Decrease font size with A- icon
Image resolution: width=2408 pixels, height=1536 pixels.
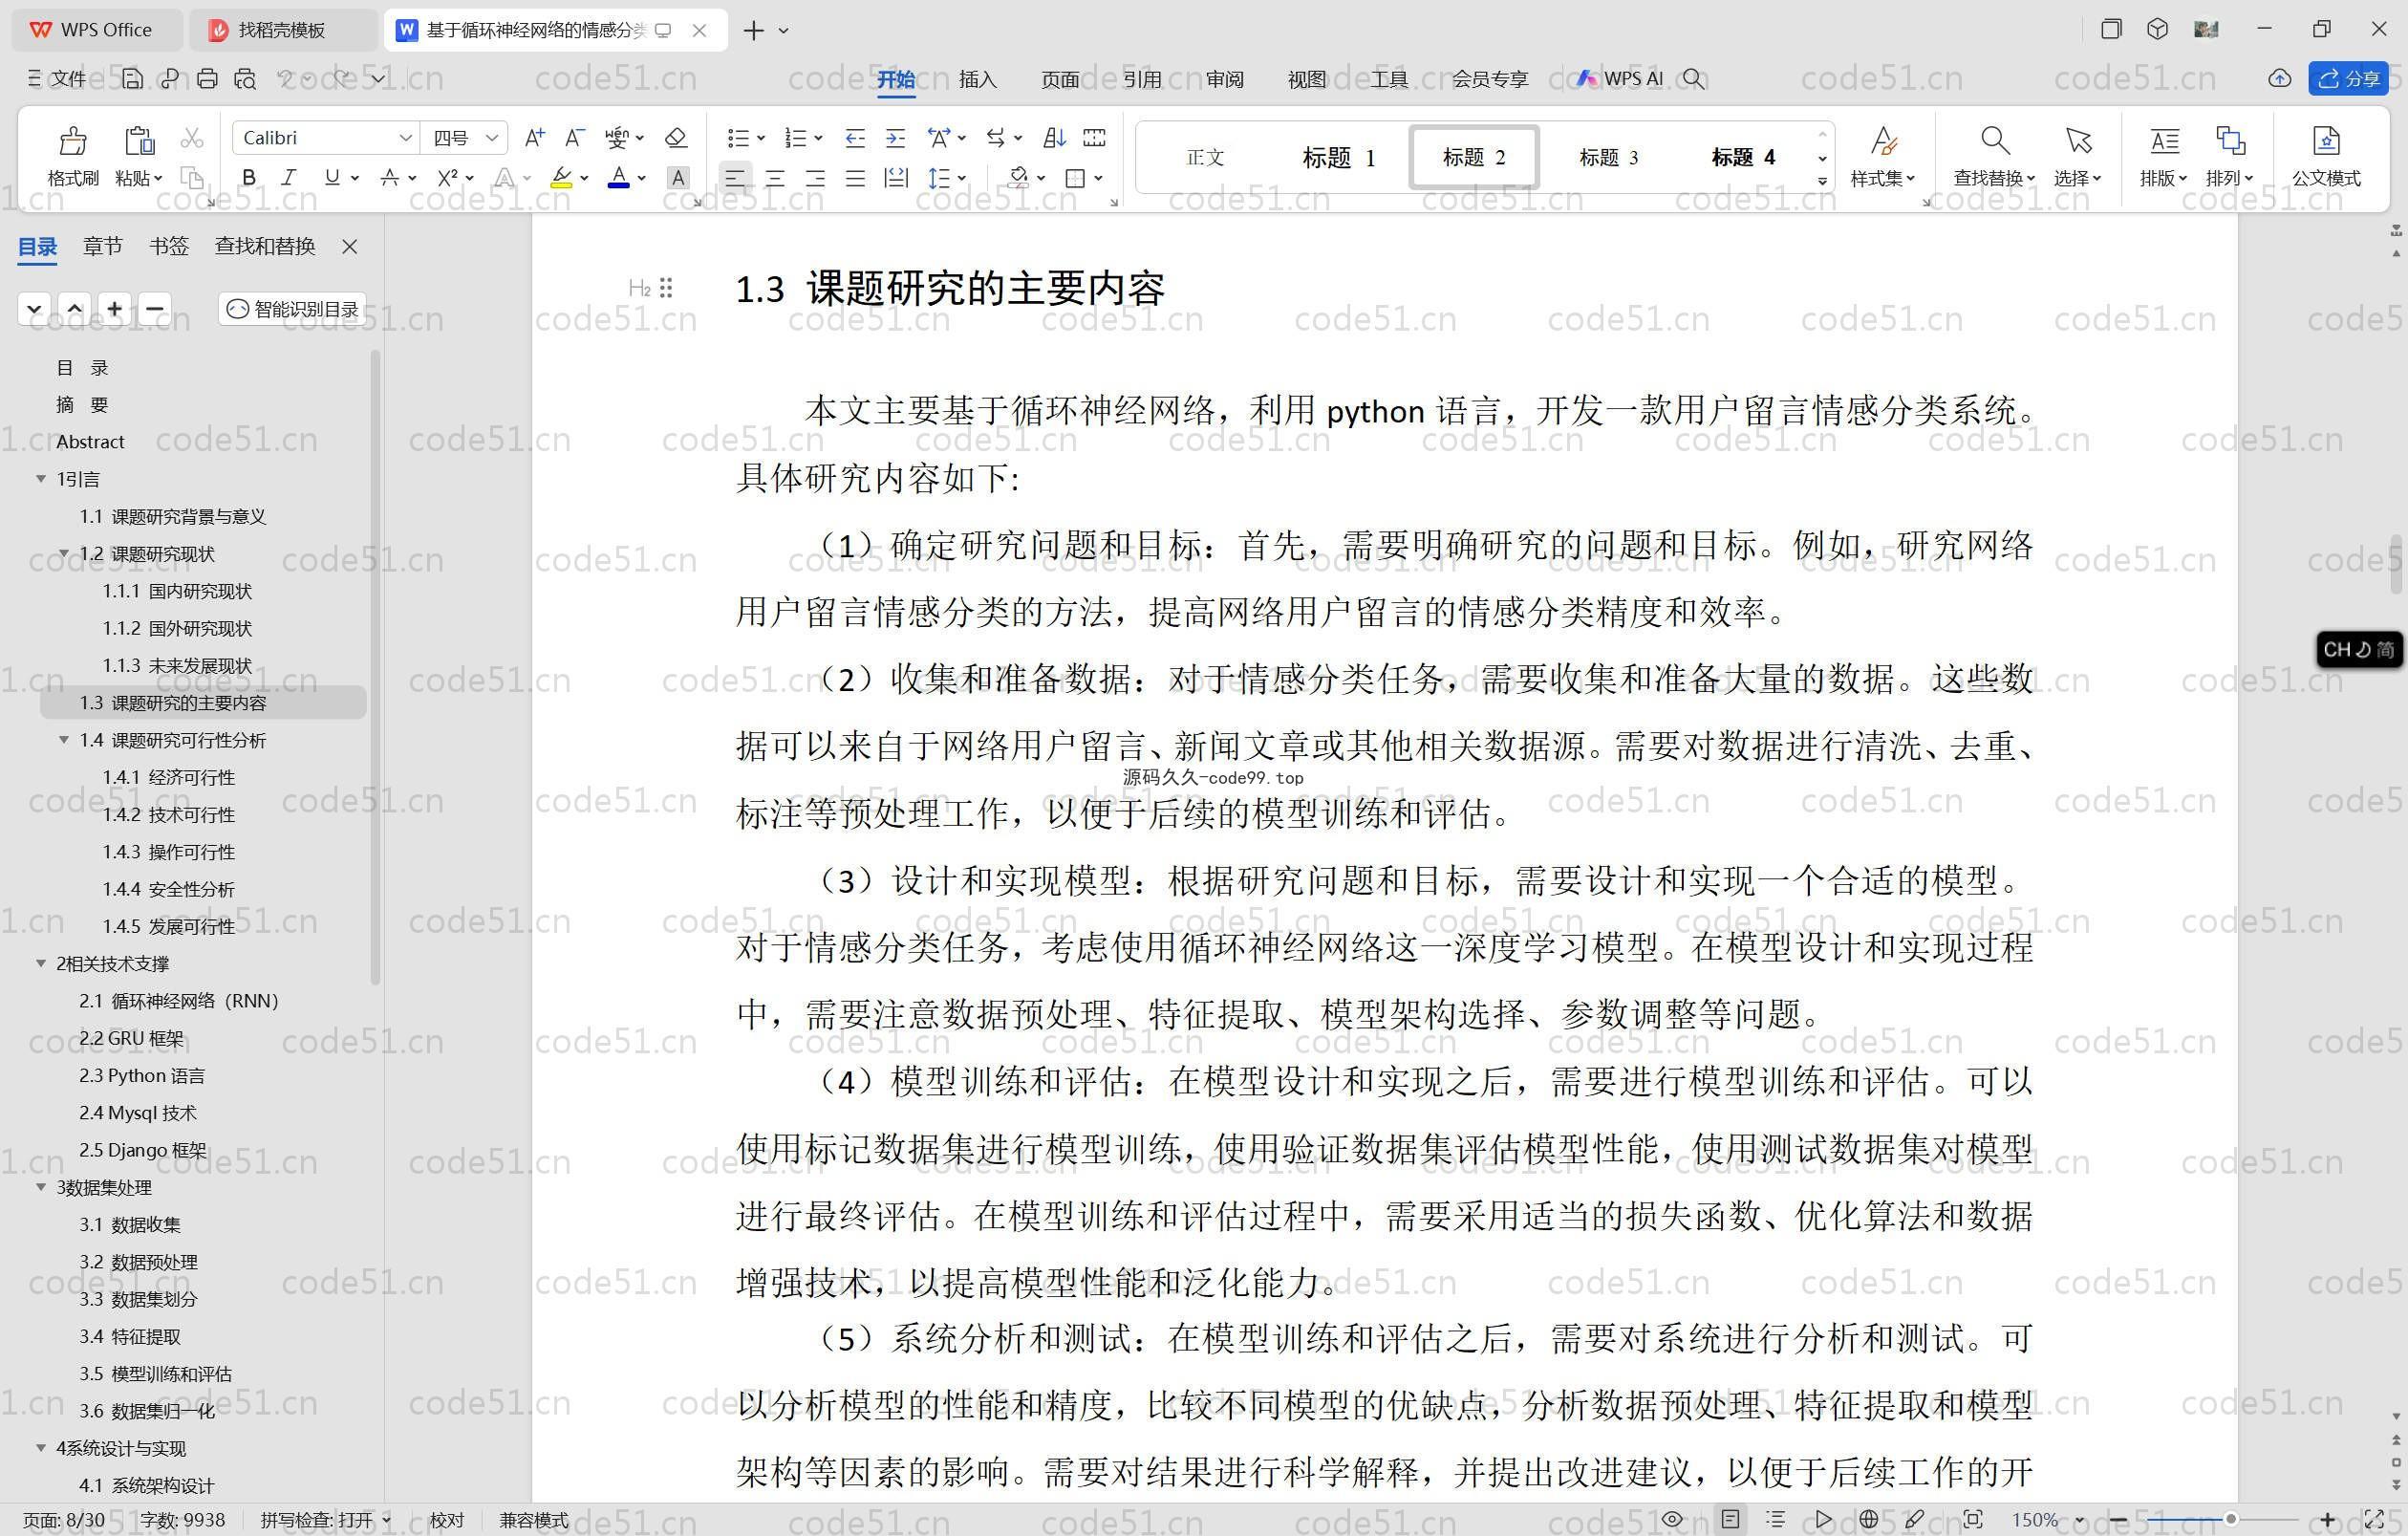point(574,138)
